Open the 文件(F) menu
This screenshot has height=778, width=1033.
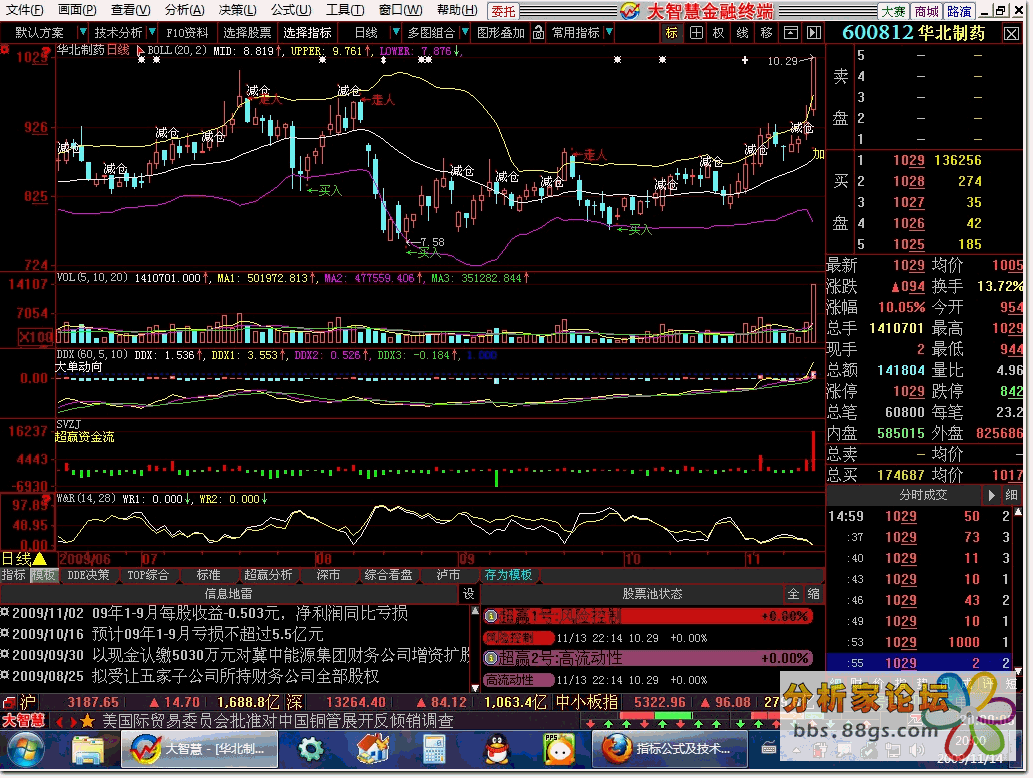[x=25, y=10]
